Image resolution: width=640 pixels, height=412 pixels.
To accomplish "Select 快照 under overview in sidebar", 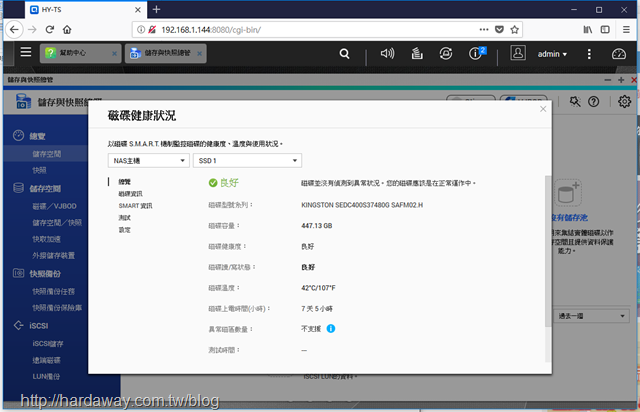I will pos(40,170).
